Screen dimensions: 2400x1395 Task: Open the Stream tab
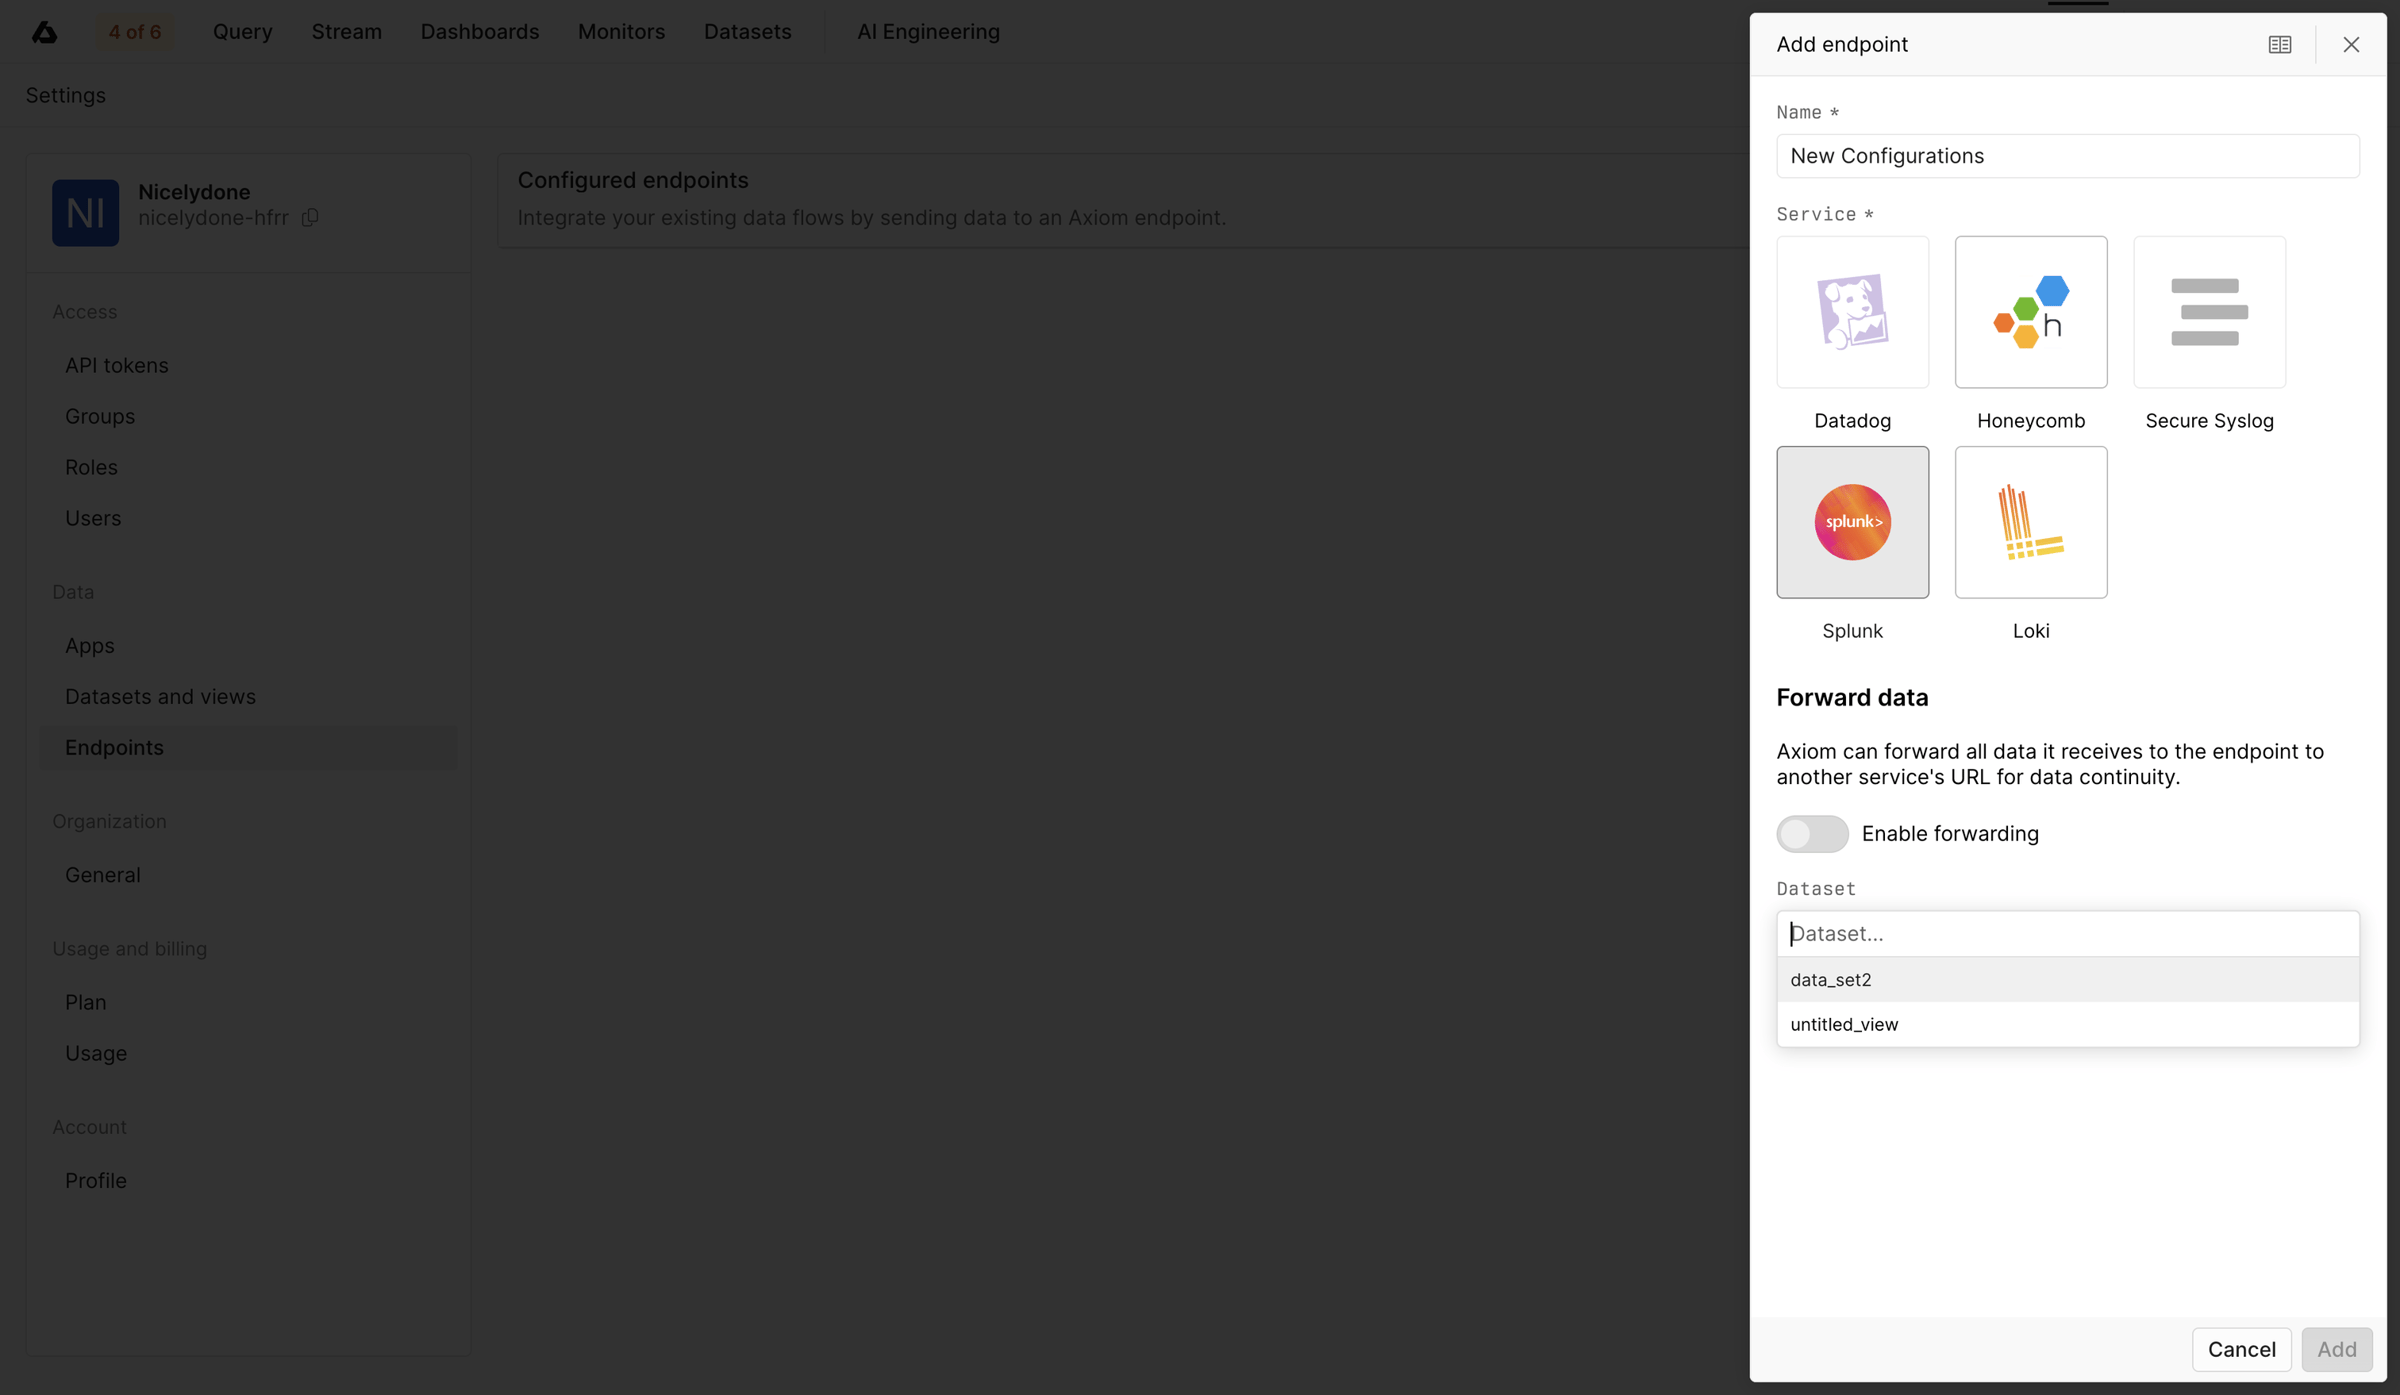tap(346, 32)
